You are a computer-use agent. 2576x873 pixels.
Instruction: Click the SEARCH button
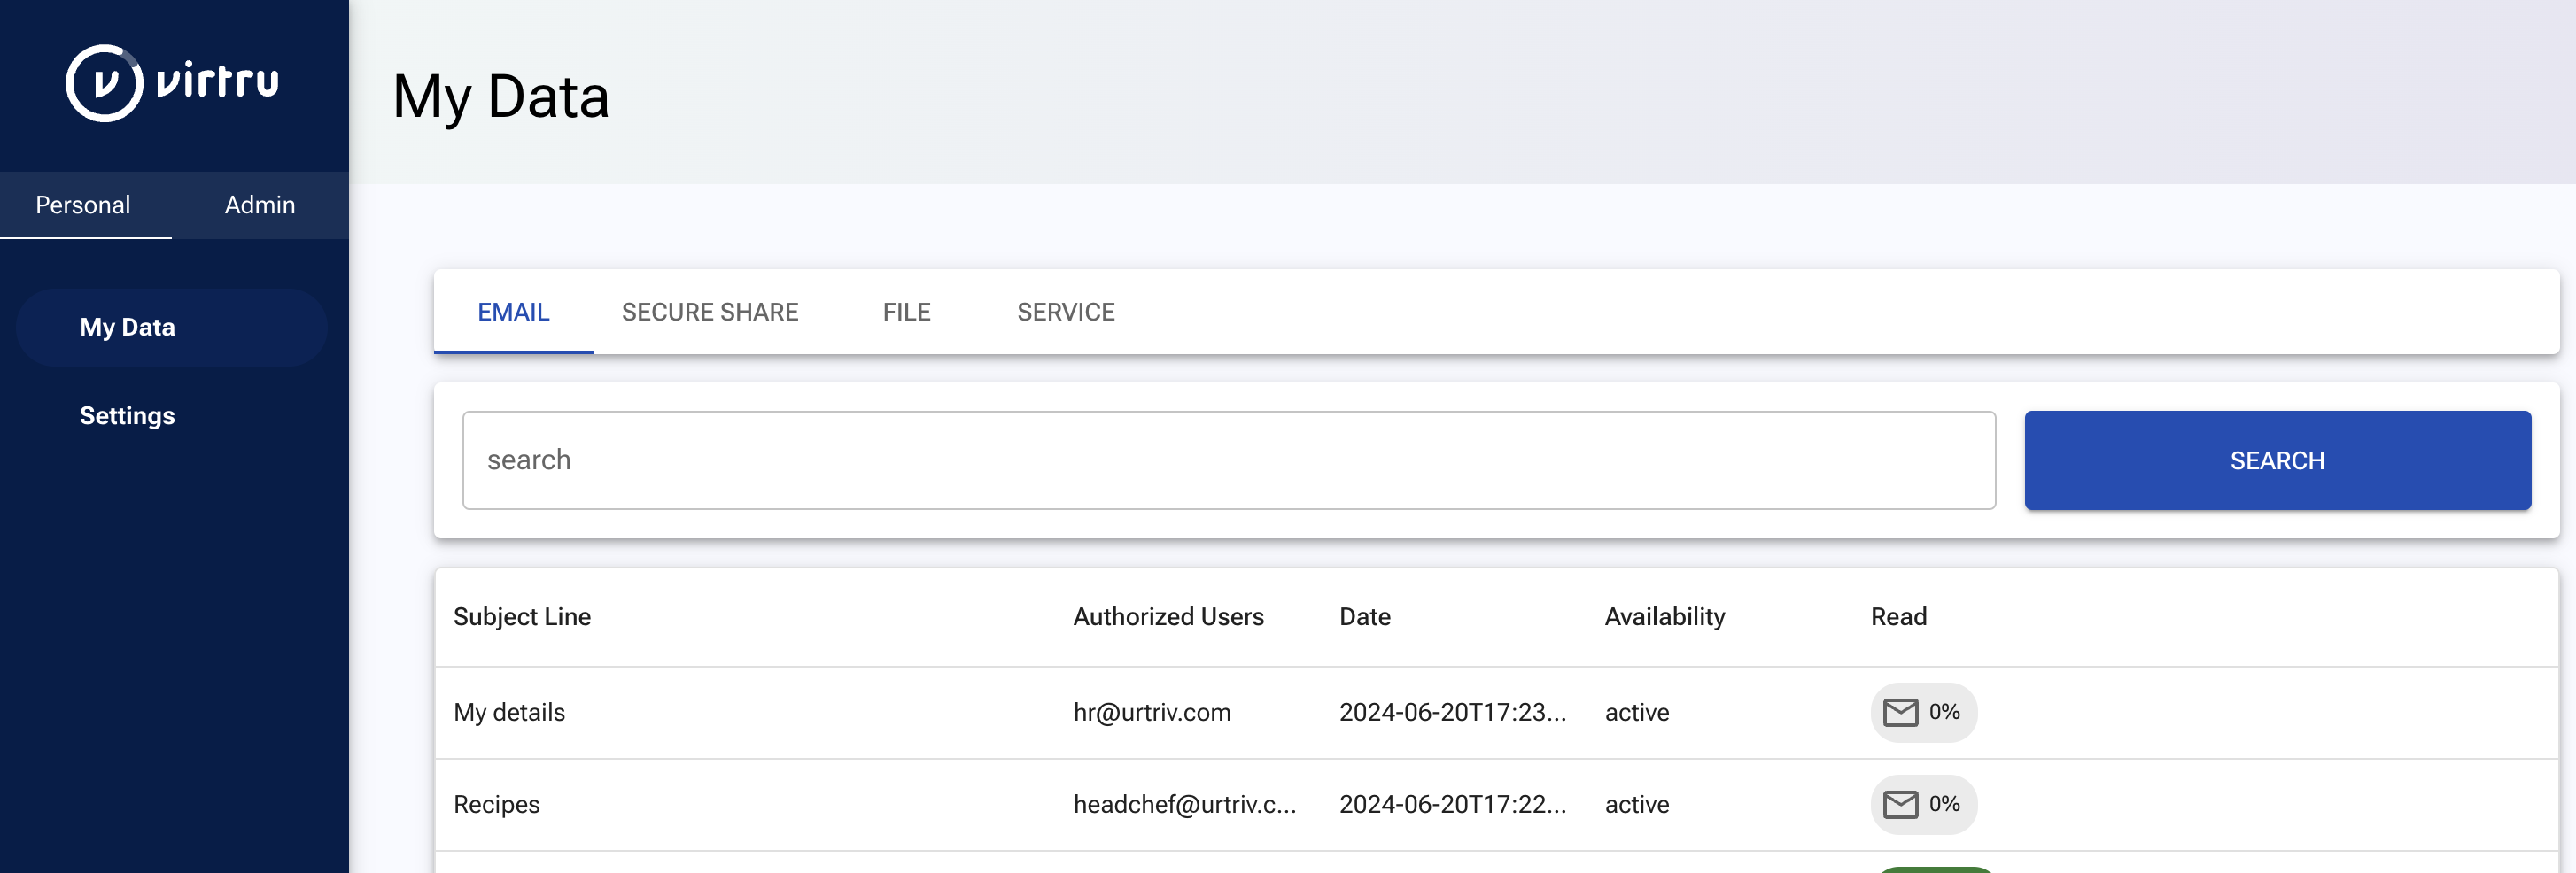tap(2277, 460)
